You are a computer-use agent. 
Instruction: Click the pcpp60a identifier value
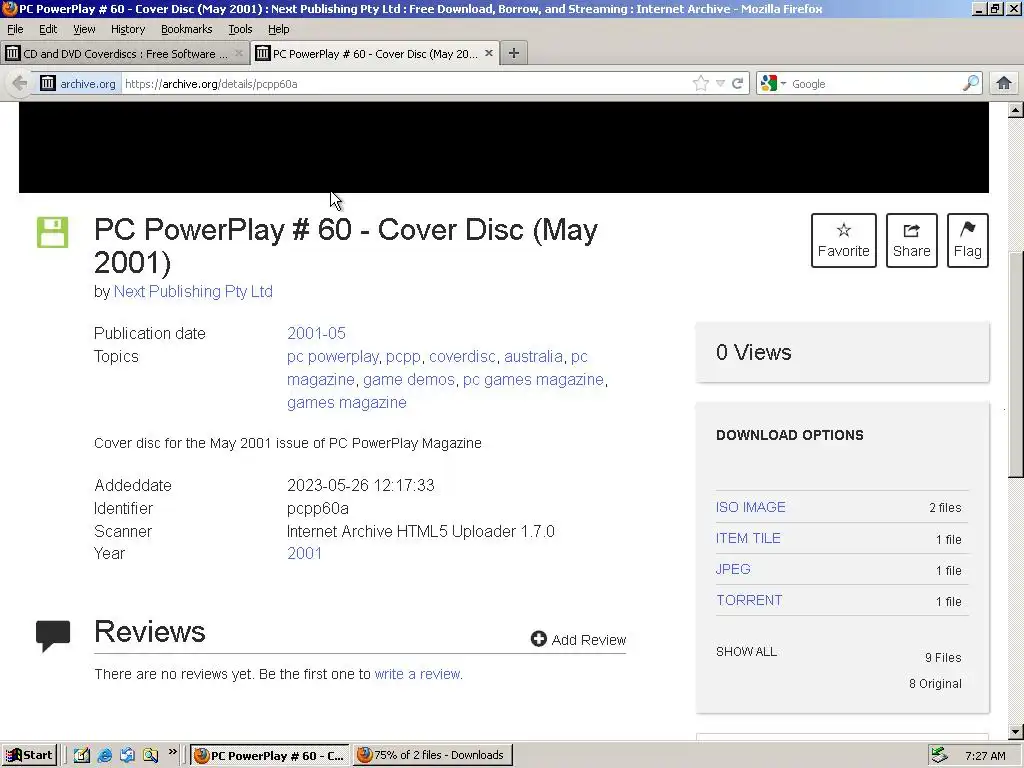[317, 508]
